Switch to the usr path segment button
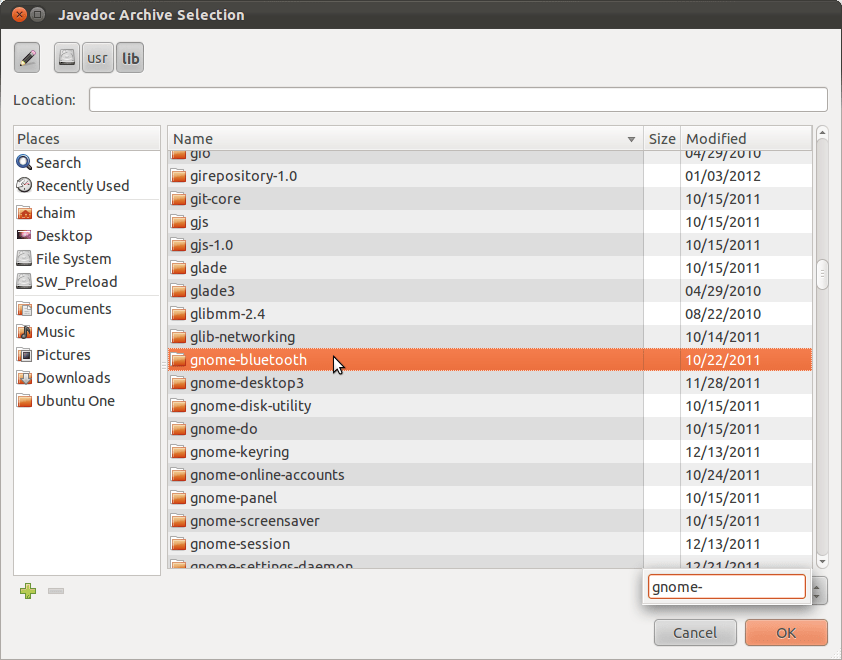The image size is (842, 660). point(97,57)
